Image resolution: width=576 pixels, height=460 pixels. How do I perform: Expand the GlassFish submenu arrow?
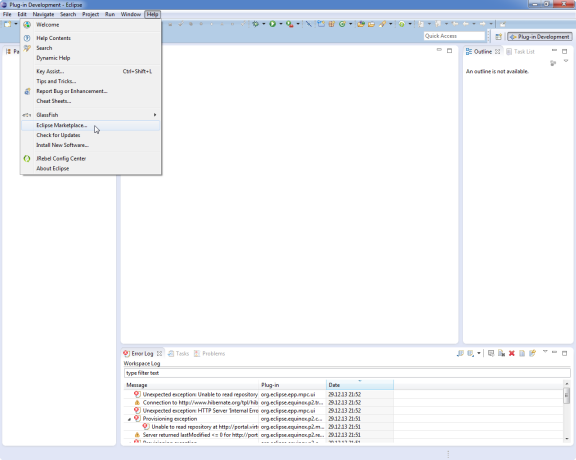(x=155, y=115)
